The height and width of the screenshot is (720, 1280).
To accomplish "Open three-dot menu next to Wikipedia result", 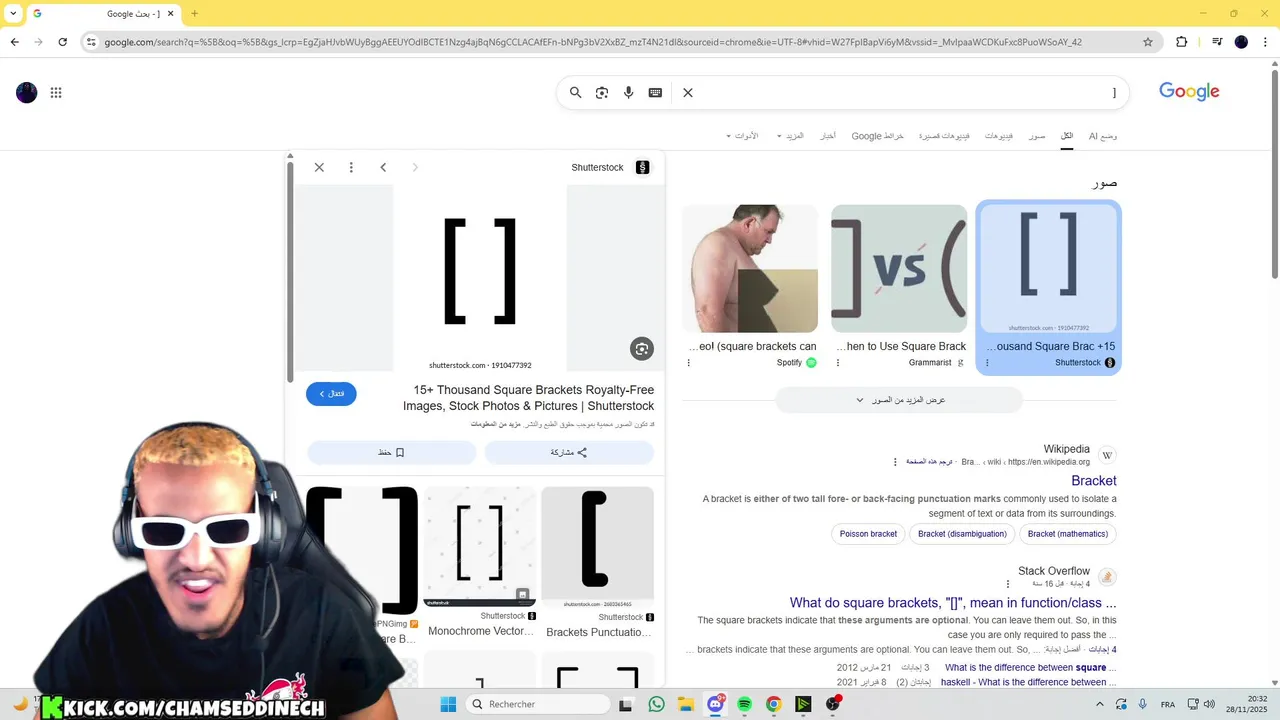I will click(896, 462).
